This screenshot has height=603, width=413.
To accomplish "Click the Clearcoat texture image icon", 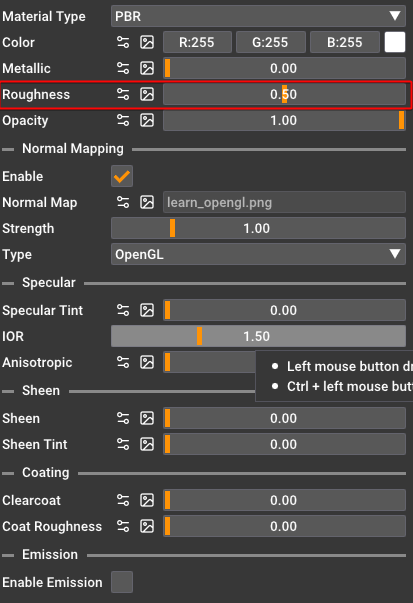I will click(x=147, y=500).
